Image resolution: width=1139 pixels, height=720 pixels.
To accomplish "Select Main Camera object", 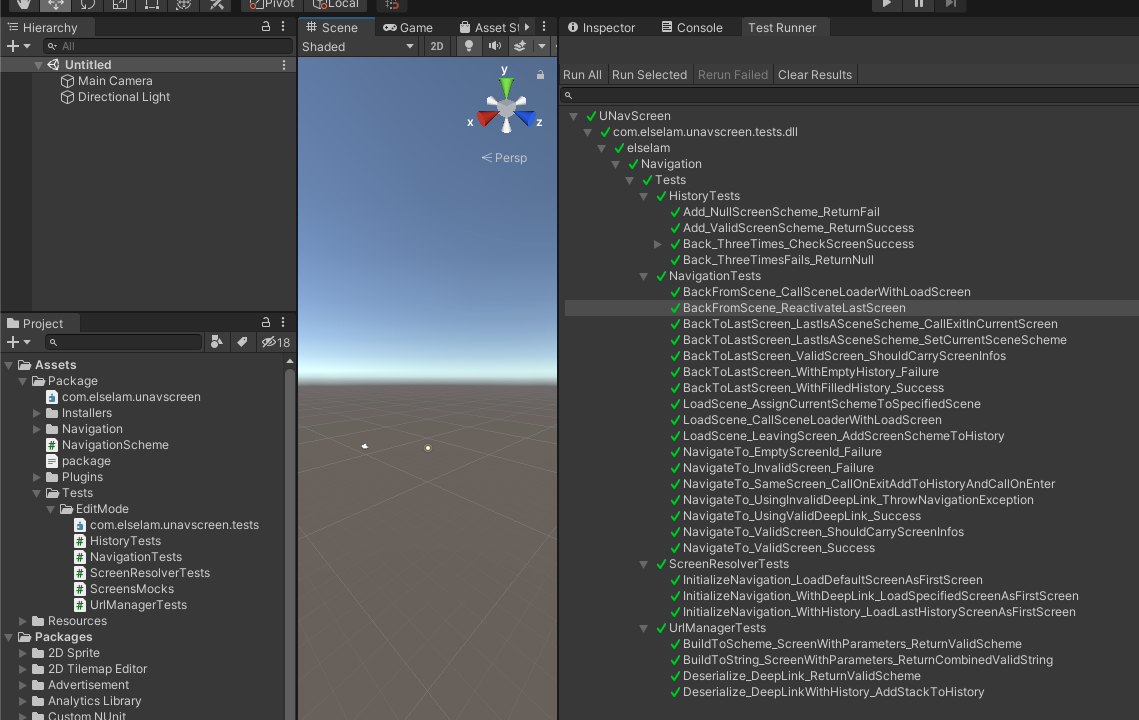I will pyautogui.click(x=115, y=81).
